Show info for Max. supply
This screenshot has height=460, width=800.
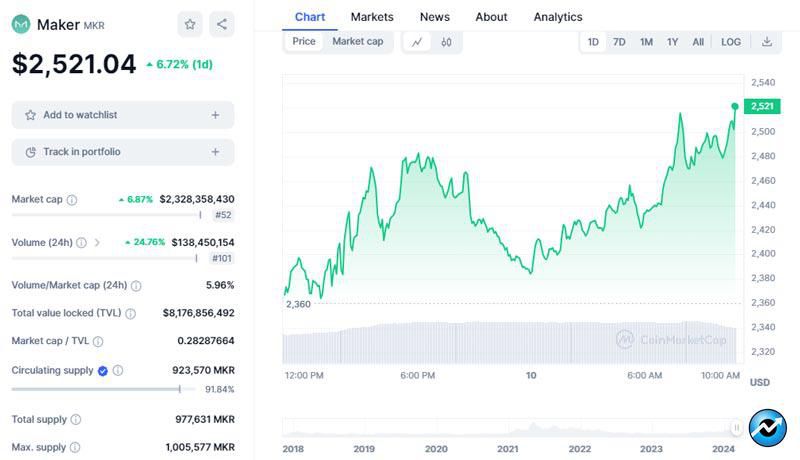coord(74,447)
